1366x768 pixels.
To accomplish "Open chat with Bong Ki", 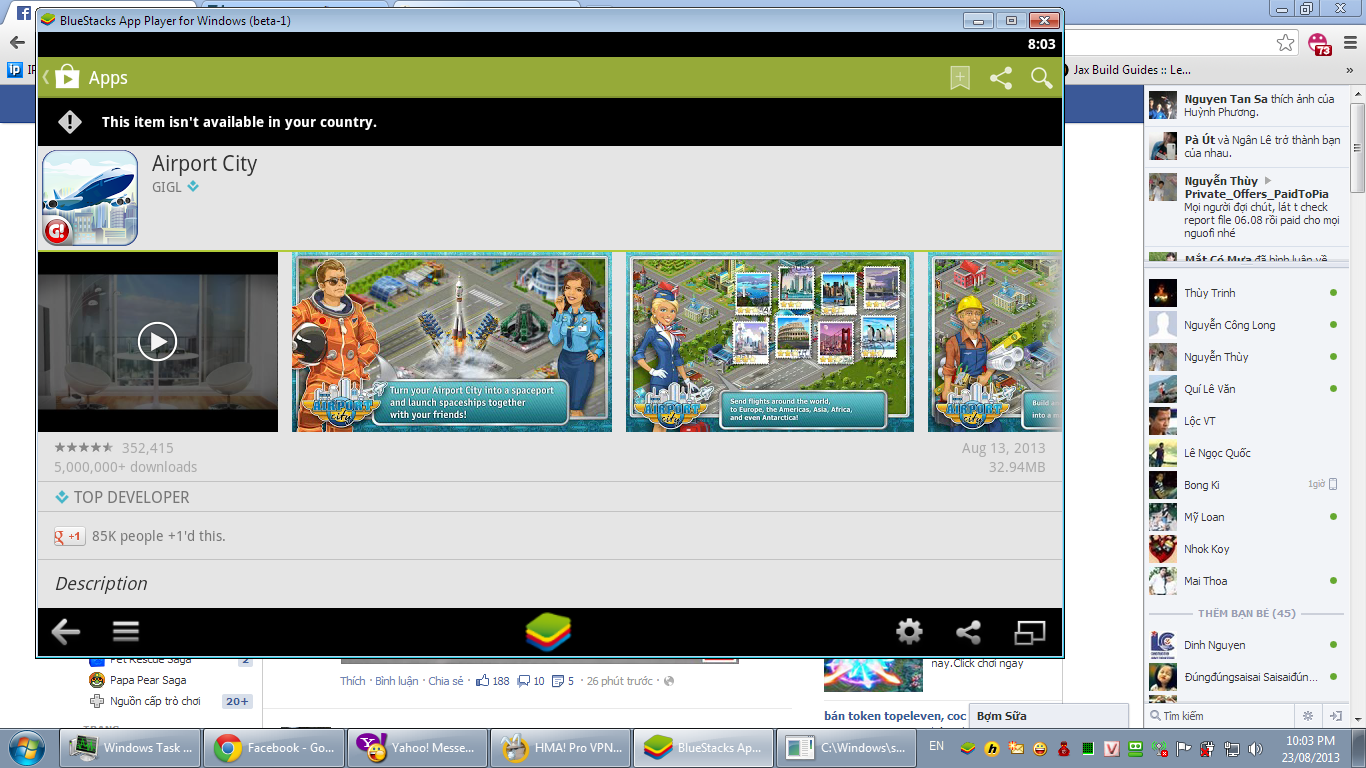I will pos(1245,485).
